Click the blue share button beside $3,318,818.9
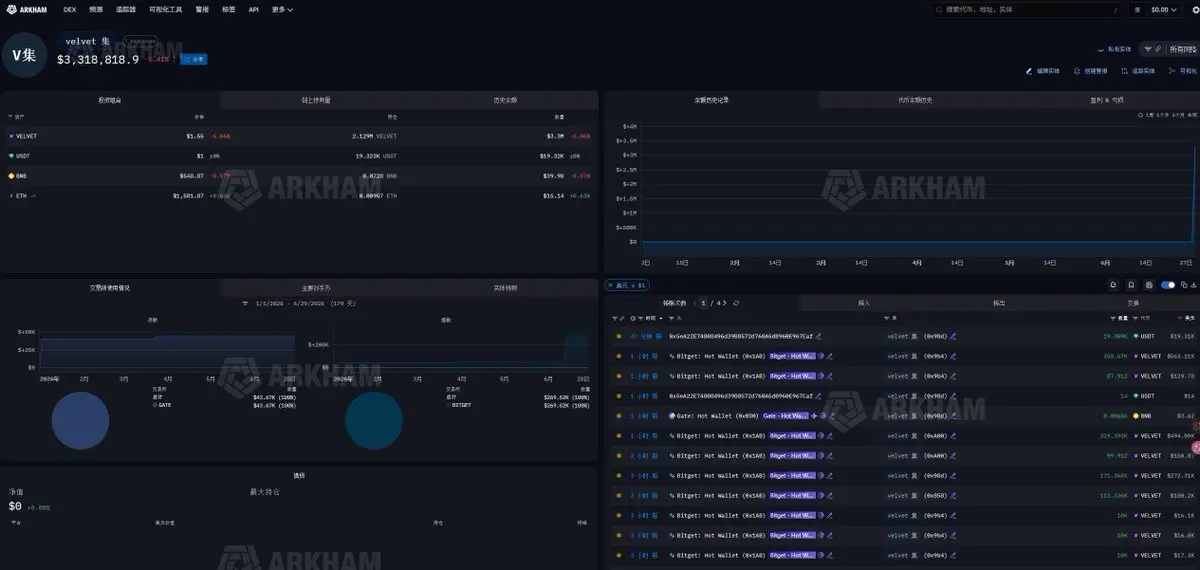The width and height of the screenshot is (1200, 570). 193,60
